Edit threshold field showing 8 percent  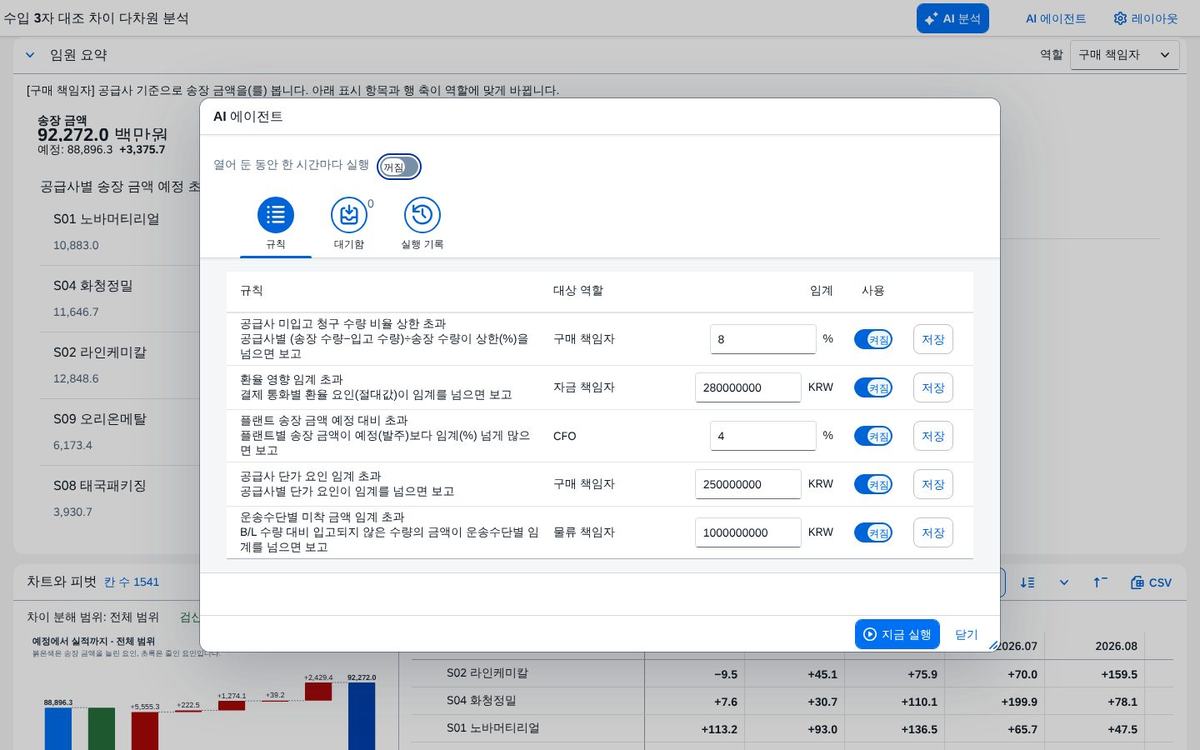click(x=763, y=339)
